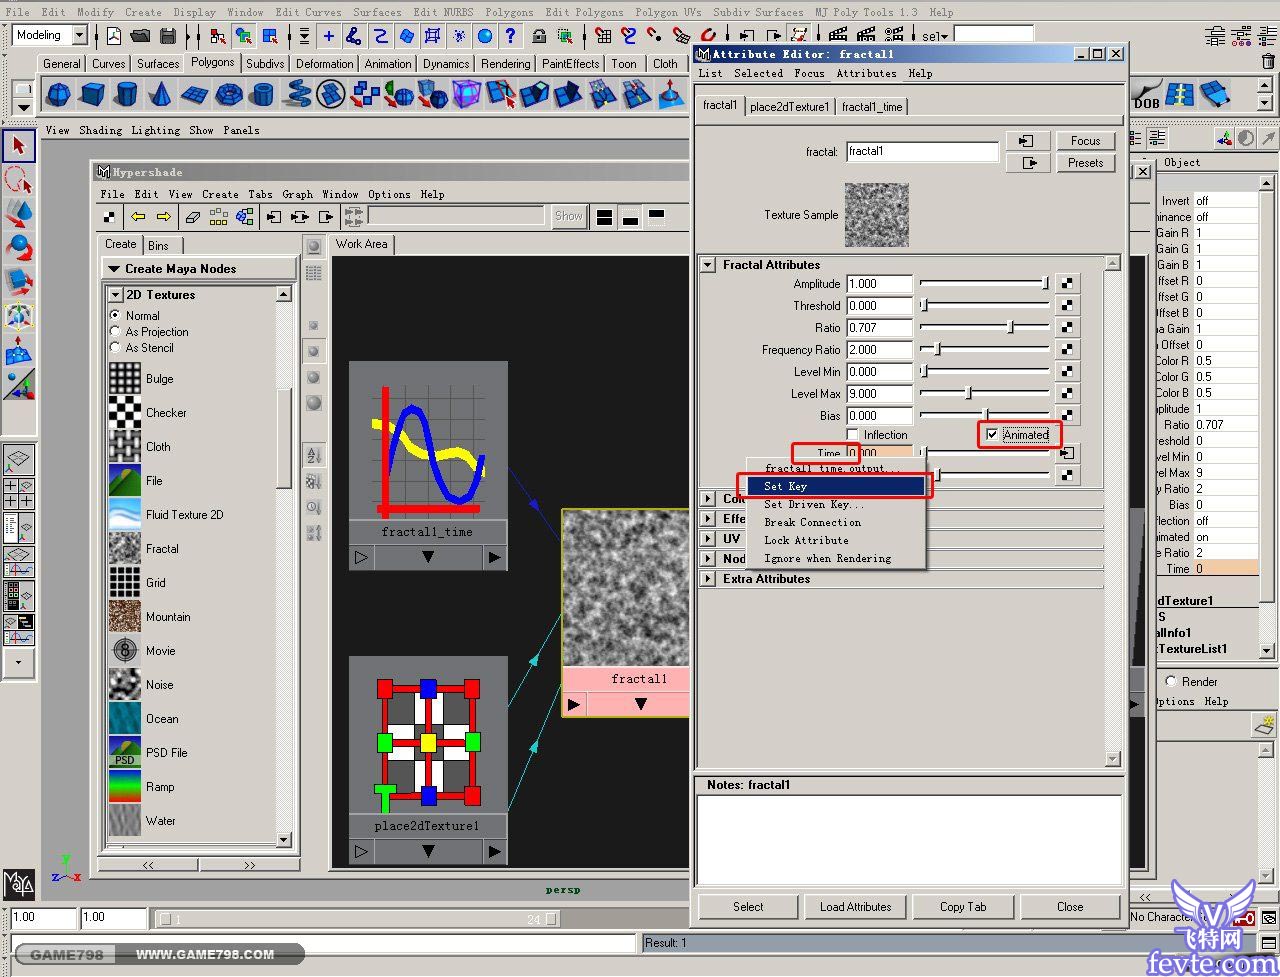This screenshot has height=977, width=1280.
Task: Click the polygon cone shelf icon
Action: point(159,95)
